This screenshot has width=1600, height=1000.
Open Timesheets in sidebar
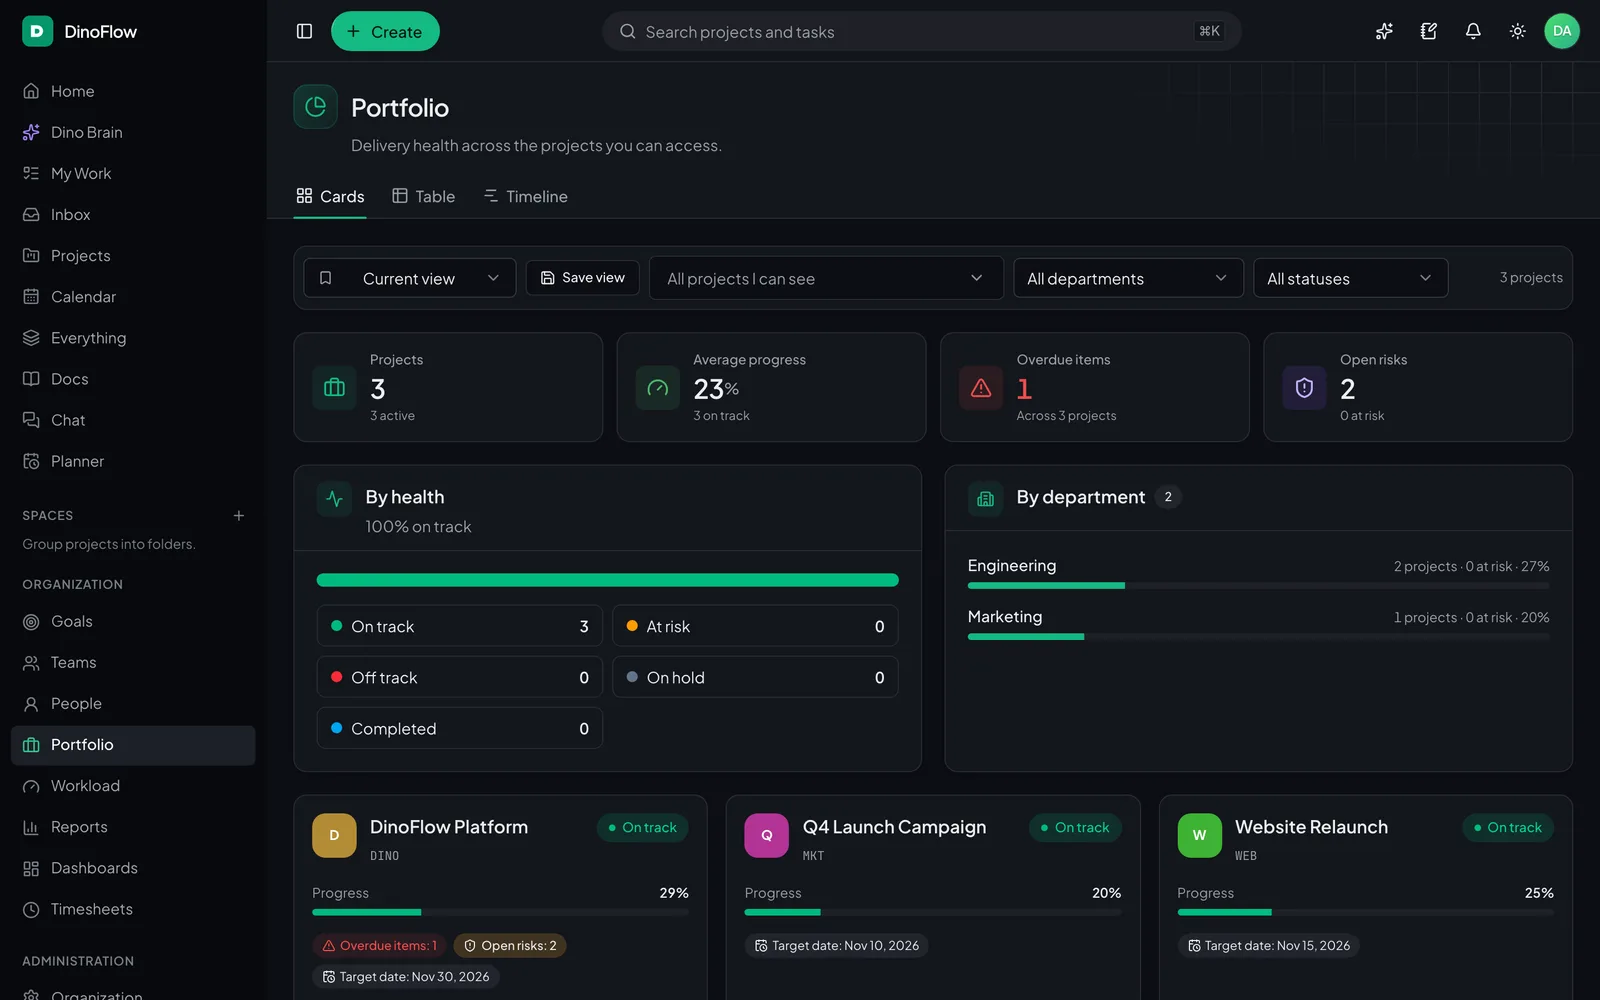(133, 909)
